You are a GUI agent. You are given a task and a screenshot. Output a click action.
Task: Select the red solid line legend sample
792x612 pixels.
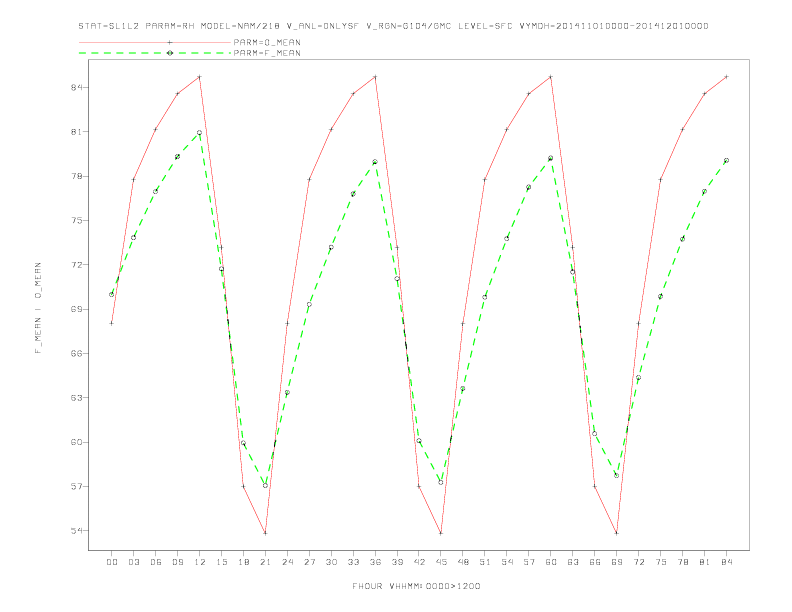coord(155,42)
